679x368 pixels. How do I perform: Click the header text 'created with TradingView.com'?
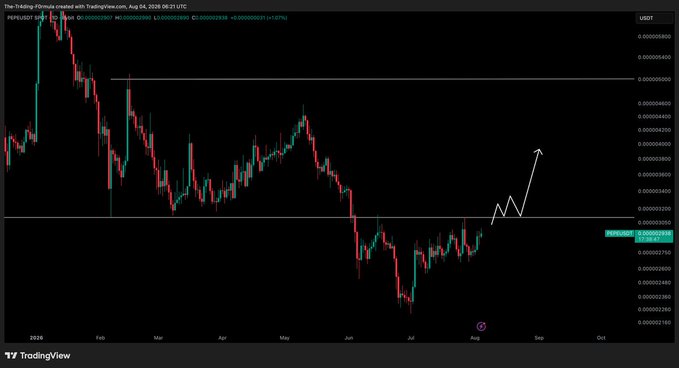point(92,6)
